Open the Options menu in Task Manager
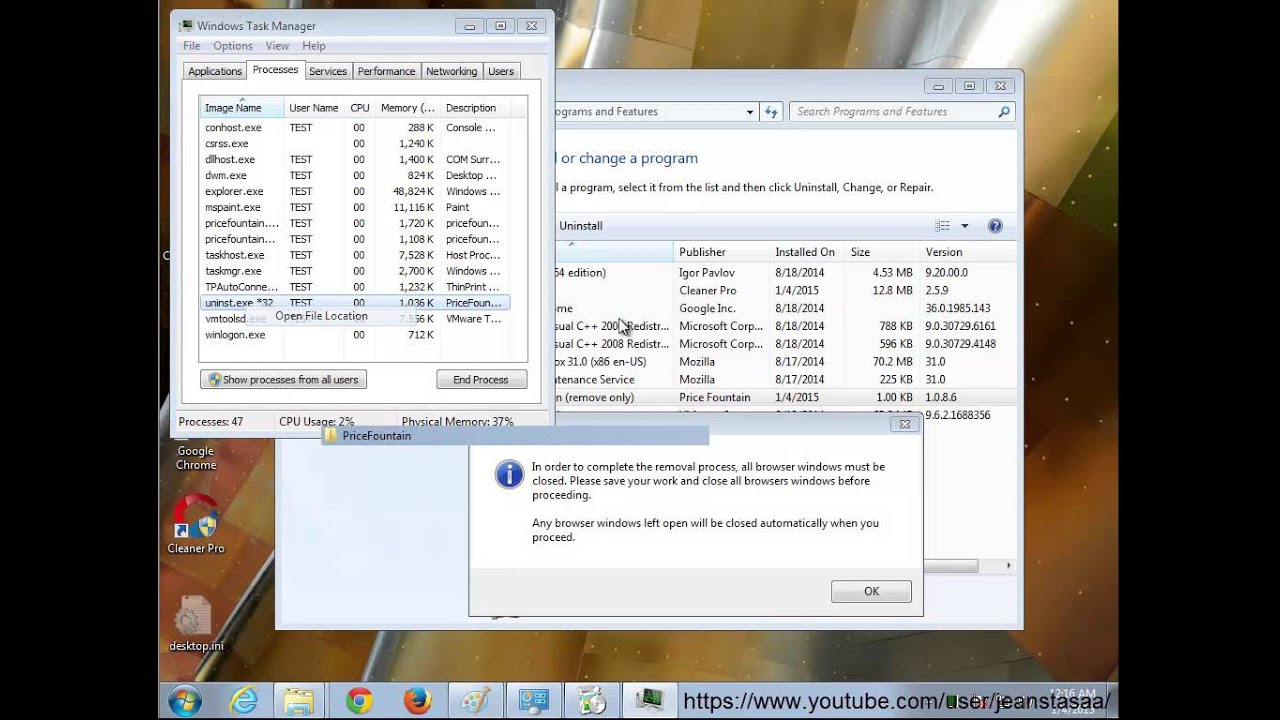The image size is (1280, 720). 232,46
